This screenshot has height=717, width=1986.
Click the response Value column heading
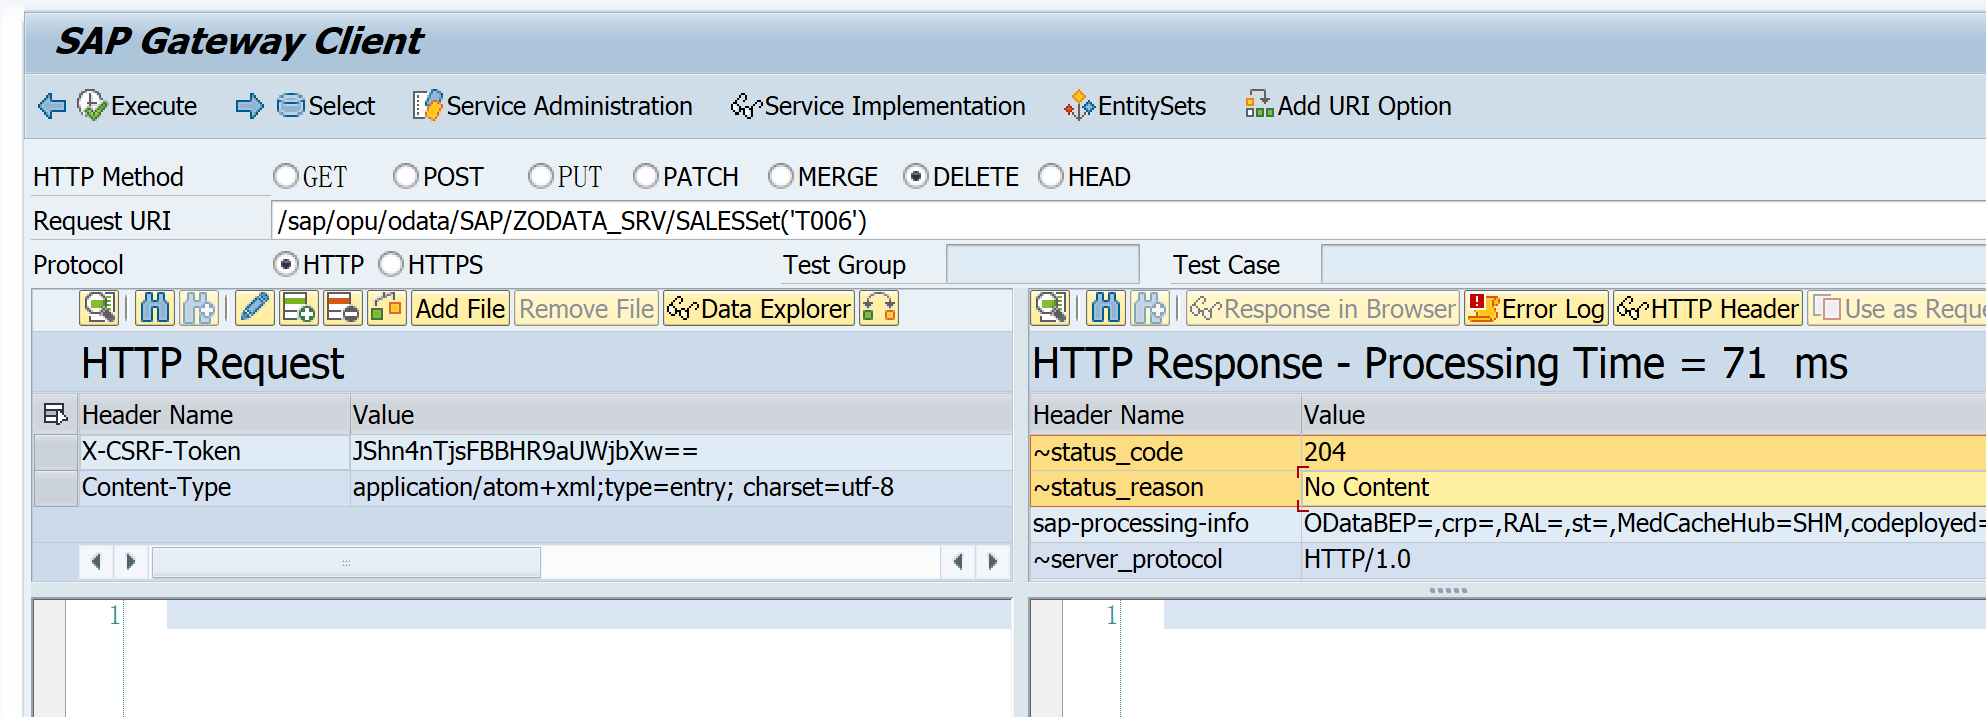1644,415
